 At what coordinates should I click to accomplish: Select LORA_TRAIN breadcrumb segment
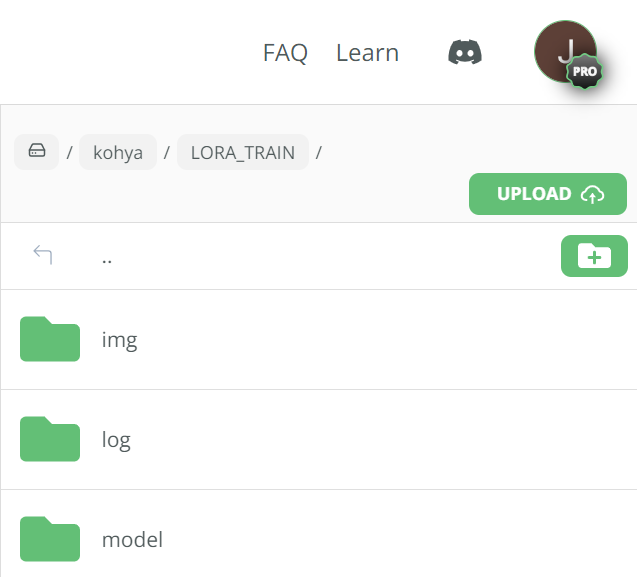[243, 153]
